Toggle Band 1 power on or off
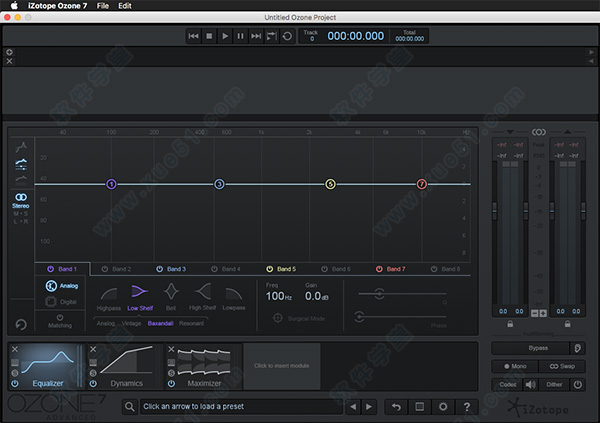Screen dimensions: 600x423 (x=51, y=269)
